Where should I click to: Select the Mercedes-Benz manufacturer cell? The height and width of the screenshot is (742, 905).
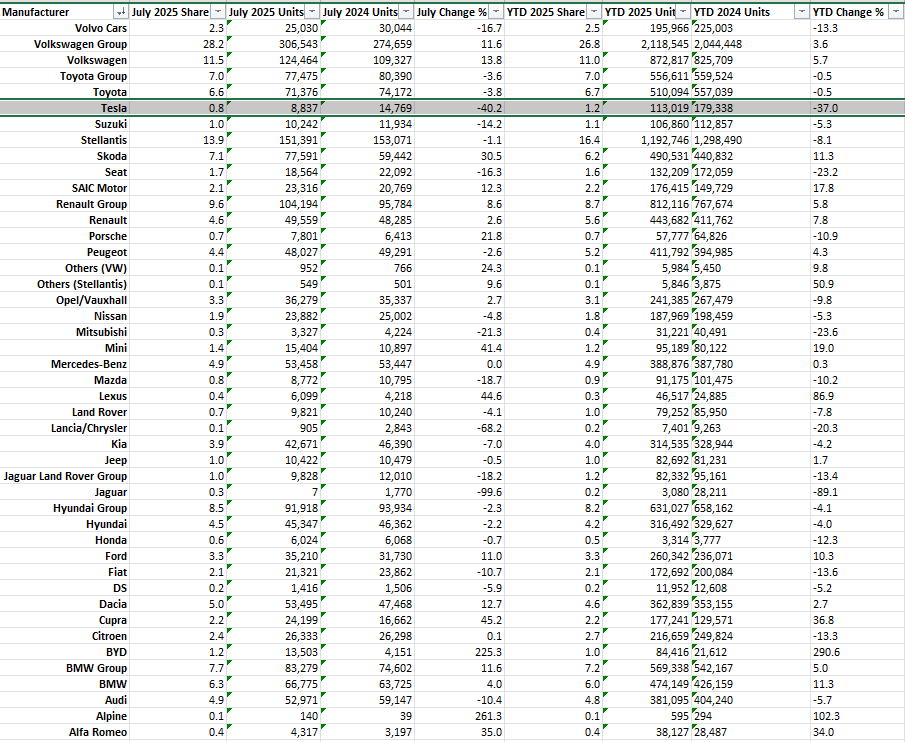[65, 364]
